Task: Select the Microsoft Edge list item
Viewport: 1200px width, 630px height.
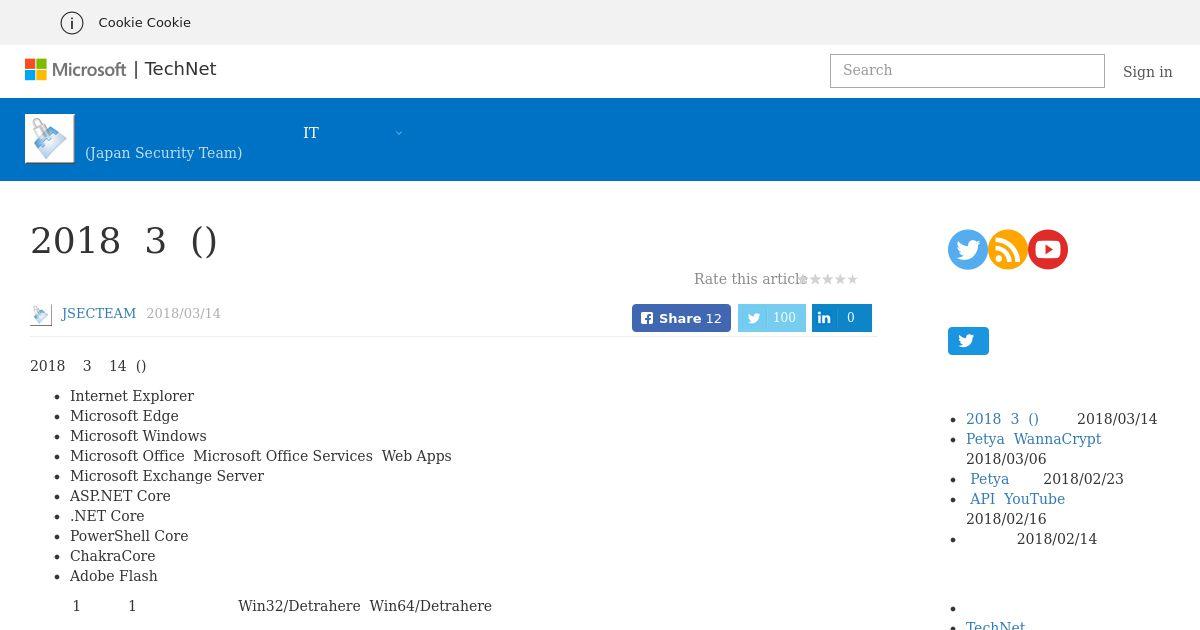Action: pos(124,416)
